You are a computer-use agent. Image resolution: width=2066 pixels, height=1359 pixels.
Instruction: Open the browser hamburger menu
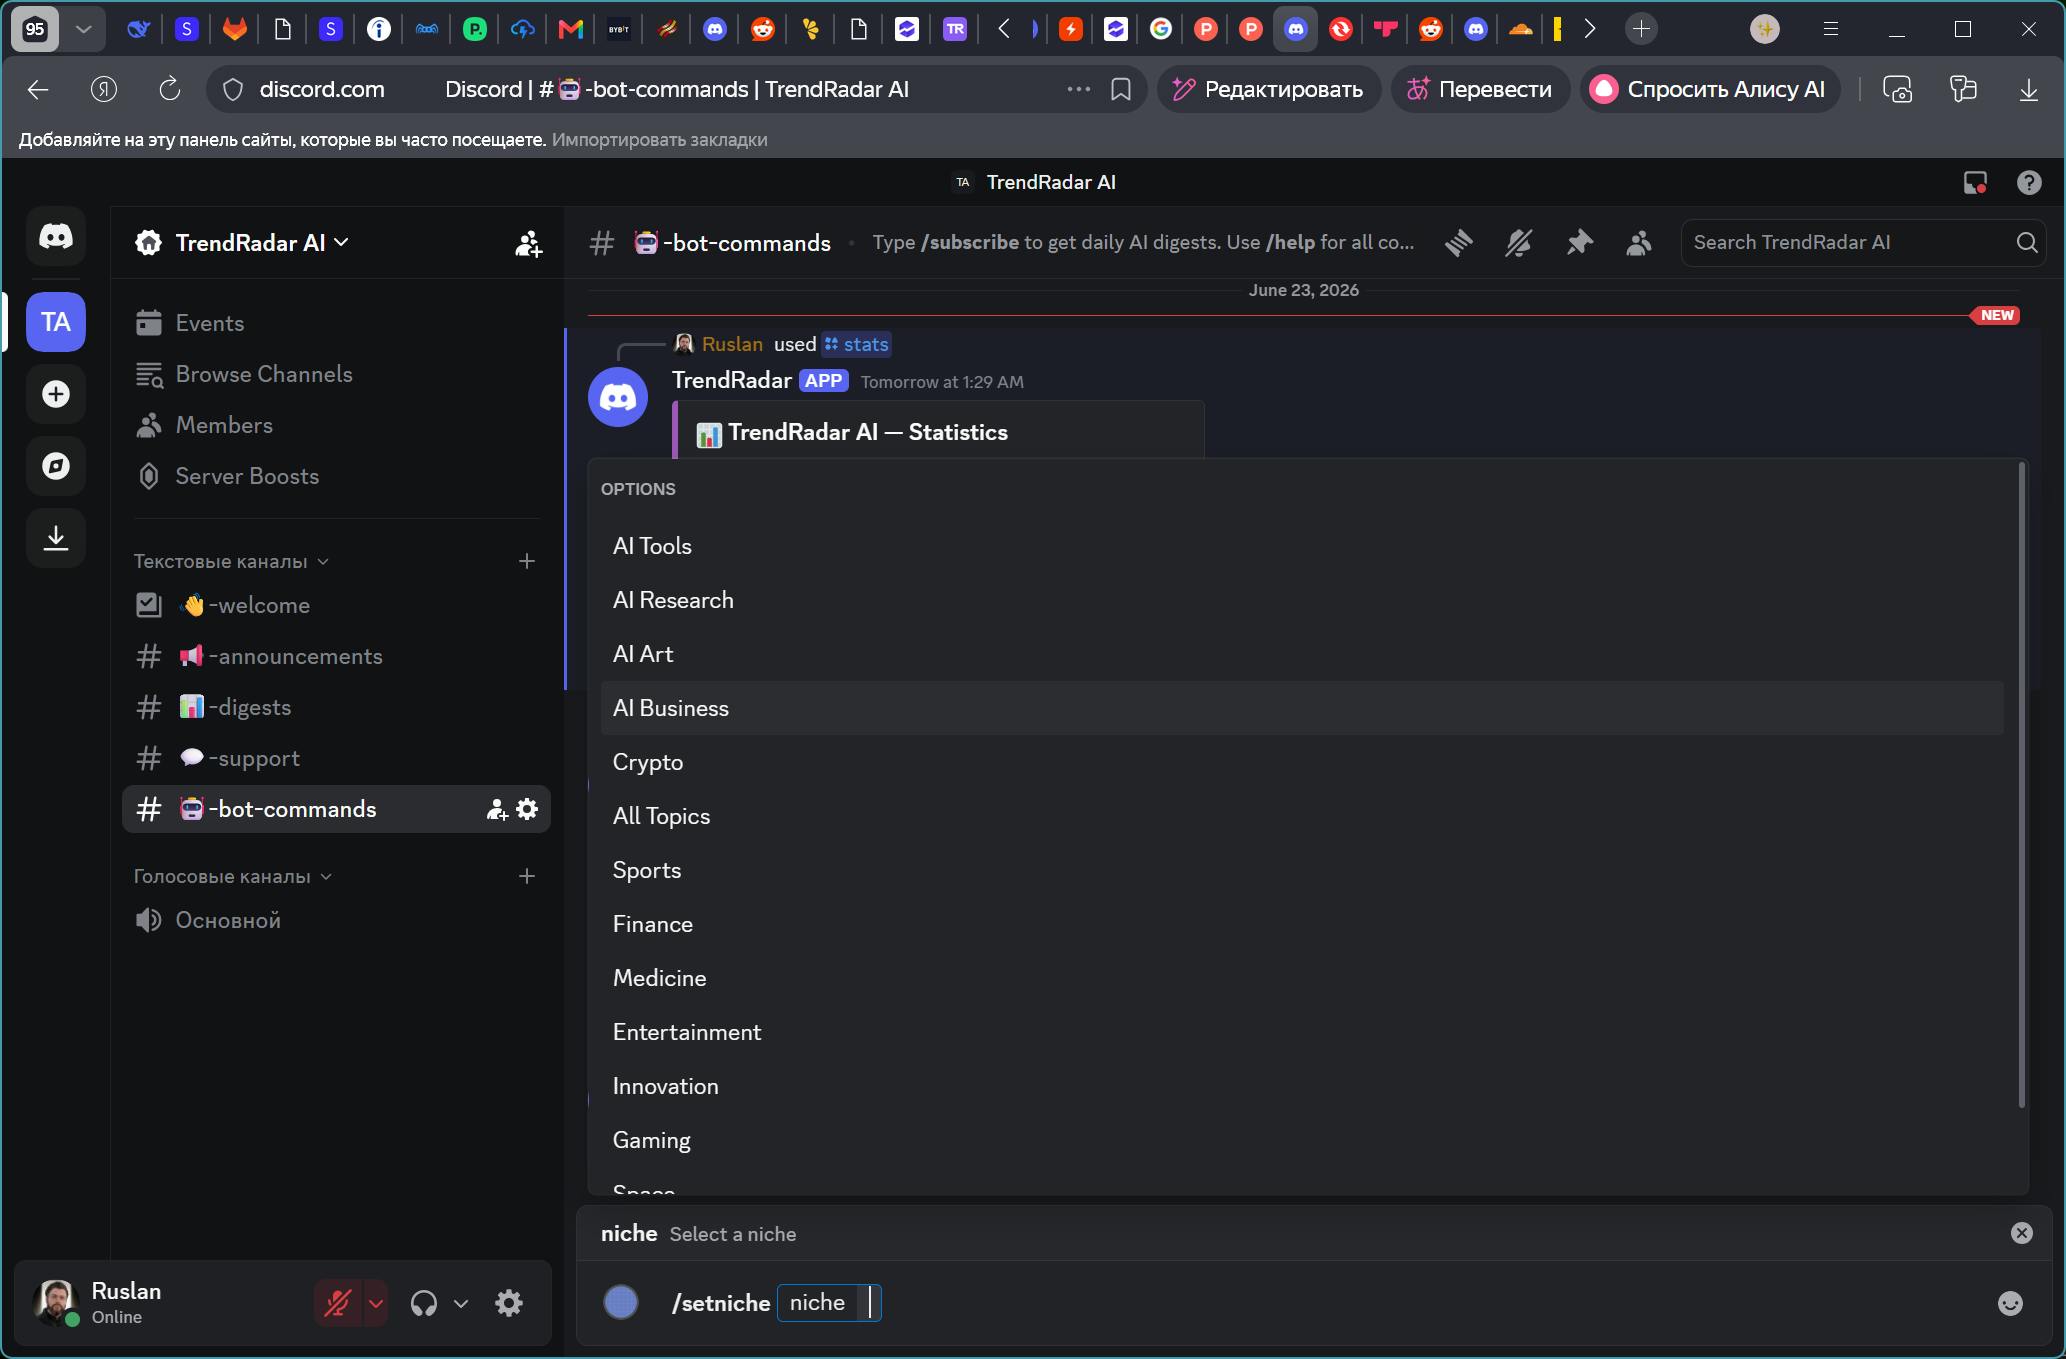click(1831, 29)
